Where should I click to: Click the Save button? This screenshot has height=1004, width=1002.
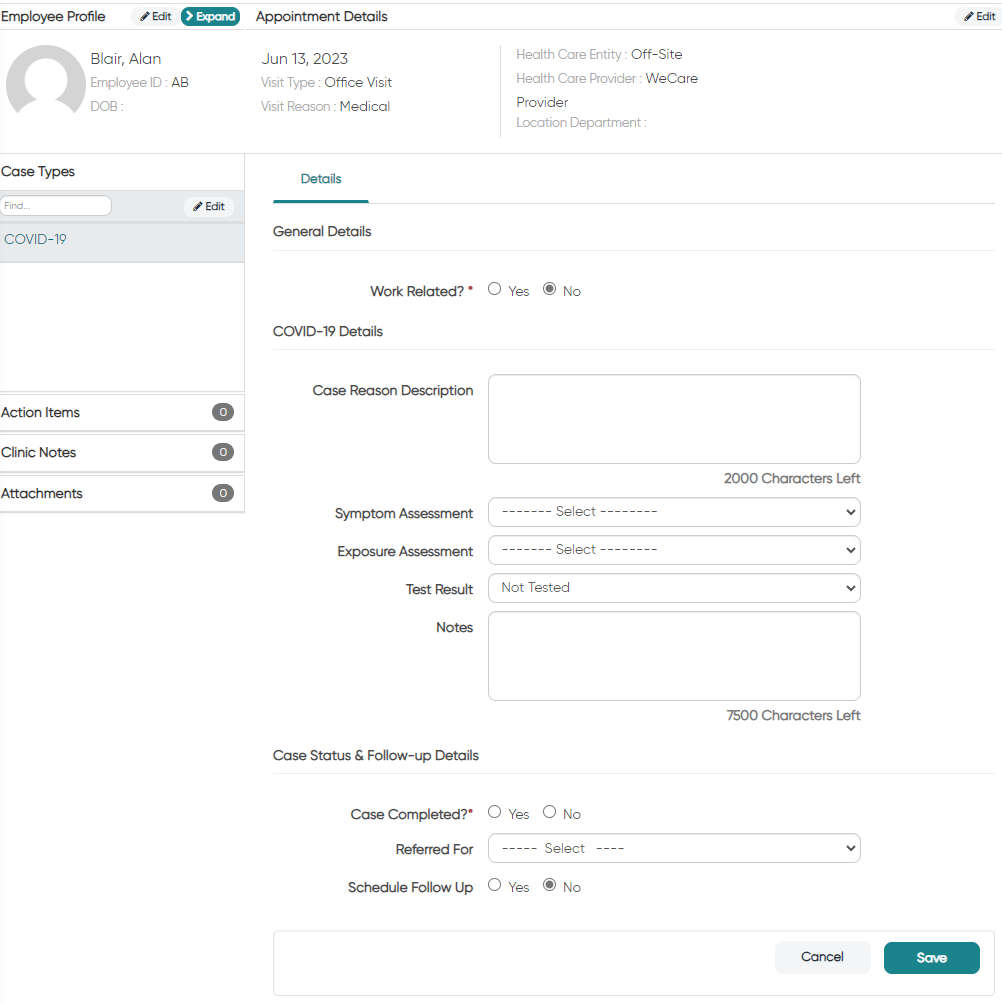pyautogui.click(x=932, y=958)
